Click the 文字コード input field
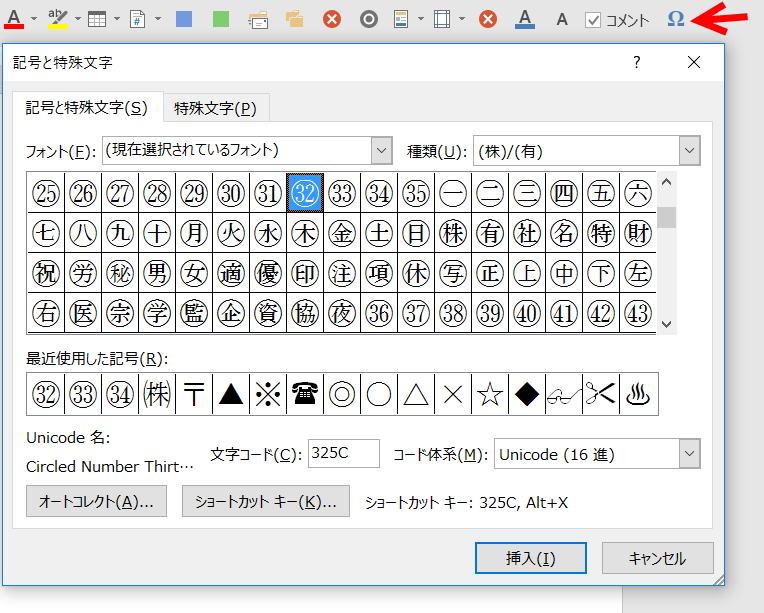This screenshot has height=613, width=764. pyautogui.click(x=343, y=453)
